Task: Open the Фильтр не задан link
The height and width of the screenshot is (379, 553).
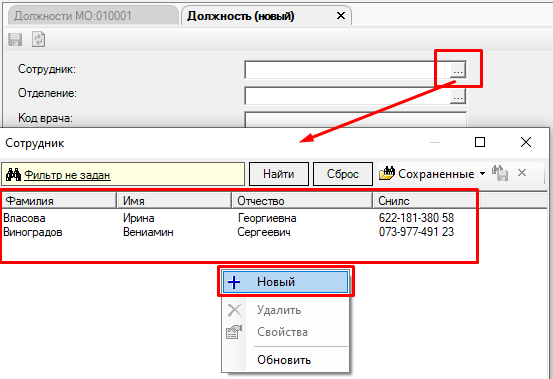Action: point(67,175)
